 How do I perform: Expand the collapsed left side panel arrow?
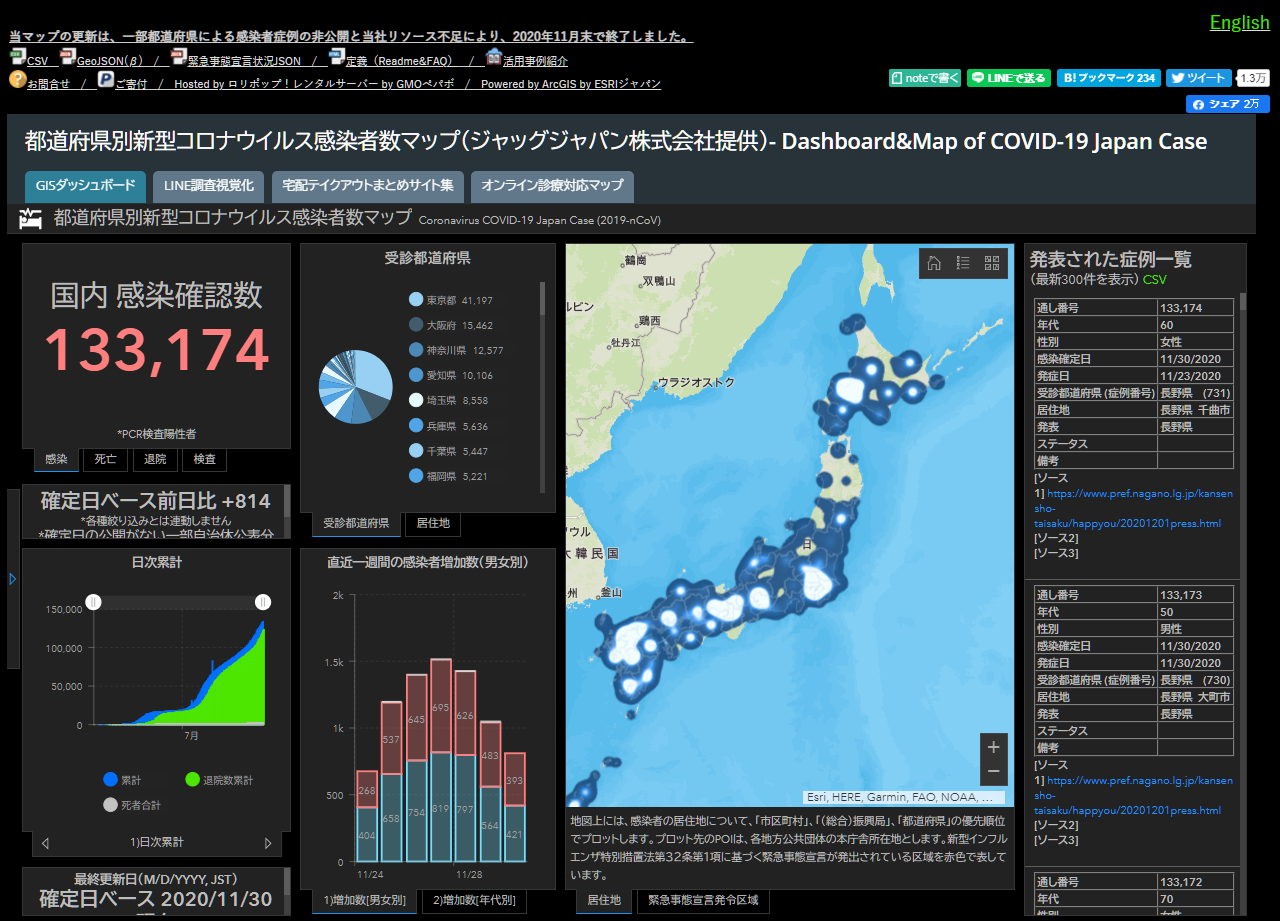(x=12, y=578)
